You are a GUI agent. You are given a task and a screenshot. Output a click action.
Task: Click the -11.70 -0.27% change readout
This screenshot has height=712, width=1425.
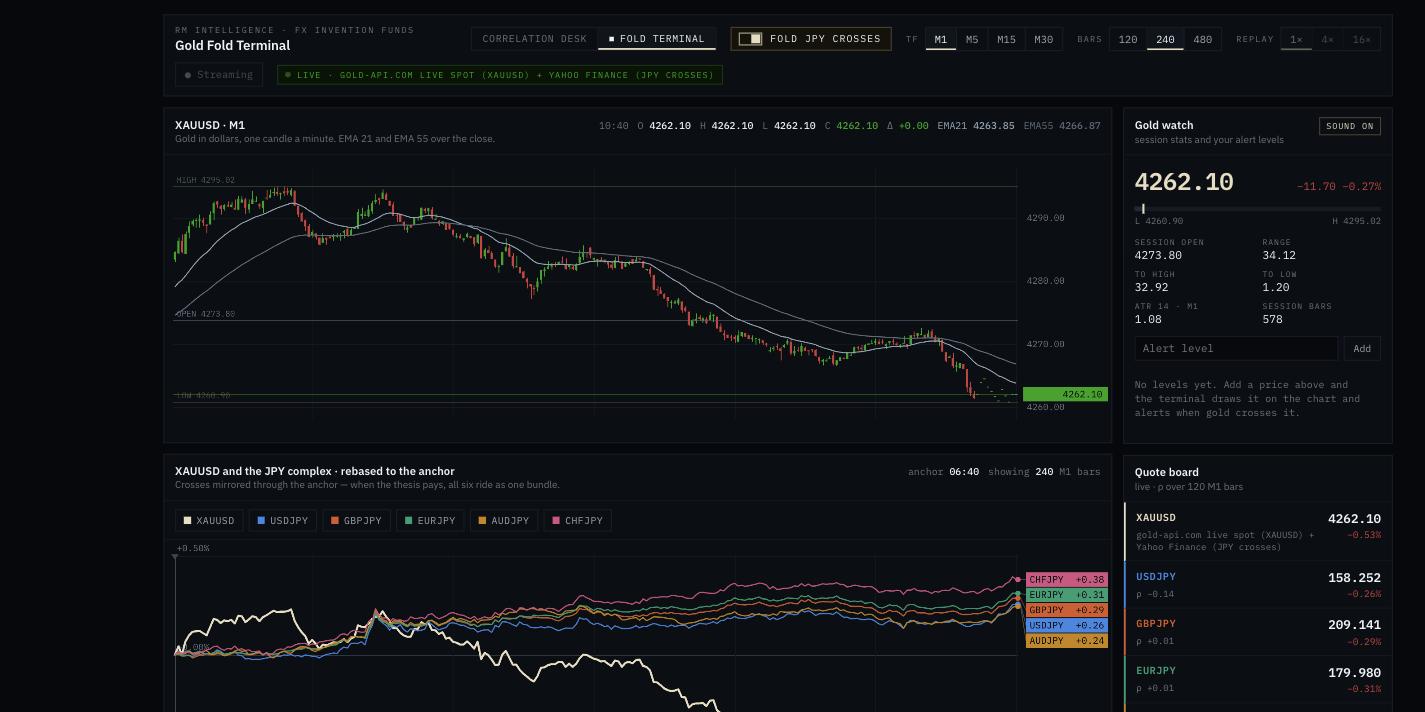click(1338, 187)
